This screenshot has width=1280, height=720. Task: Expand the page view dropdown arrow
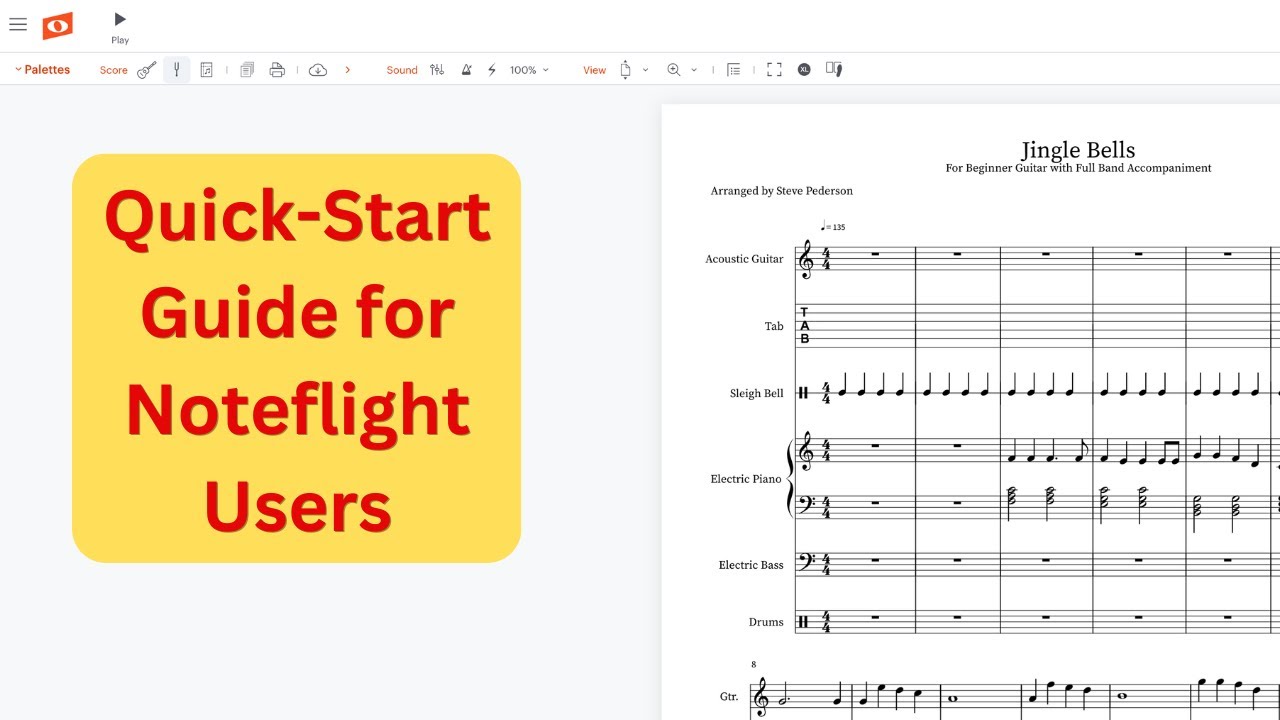(x=645, y=70)
